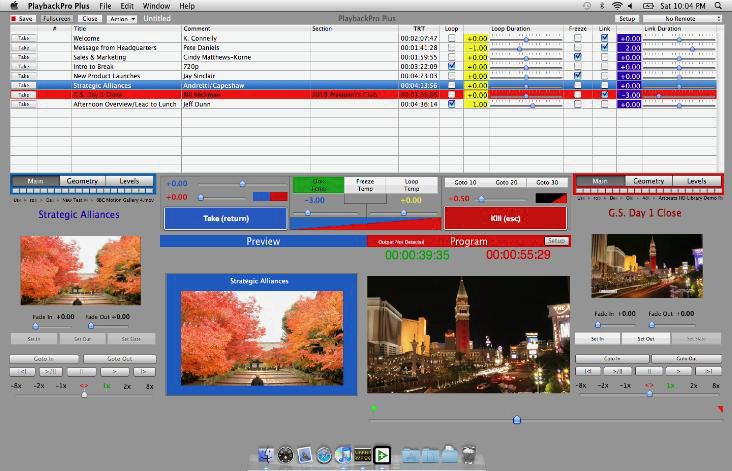Select the program Levels tab
The width and height of the screenshot is (732, 471).
coord(696,181)
